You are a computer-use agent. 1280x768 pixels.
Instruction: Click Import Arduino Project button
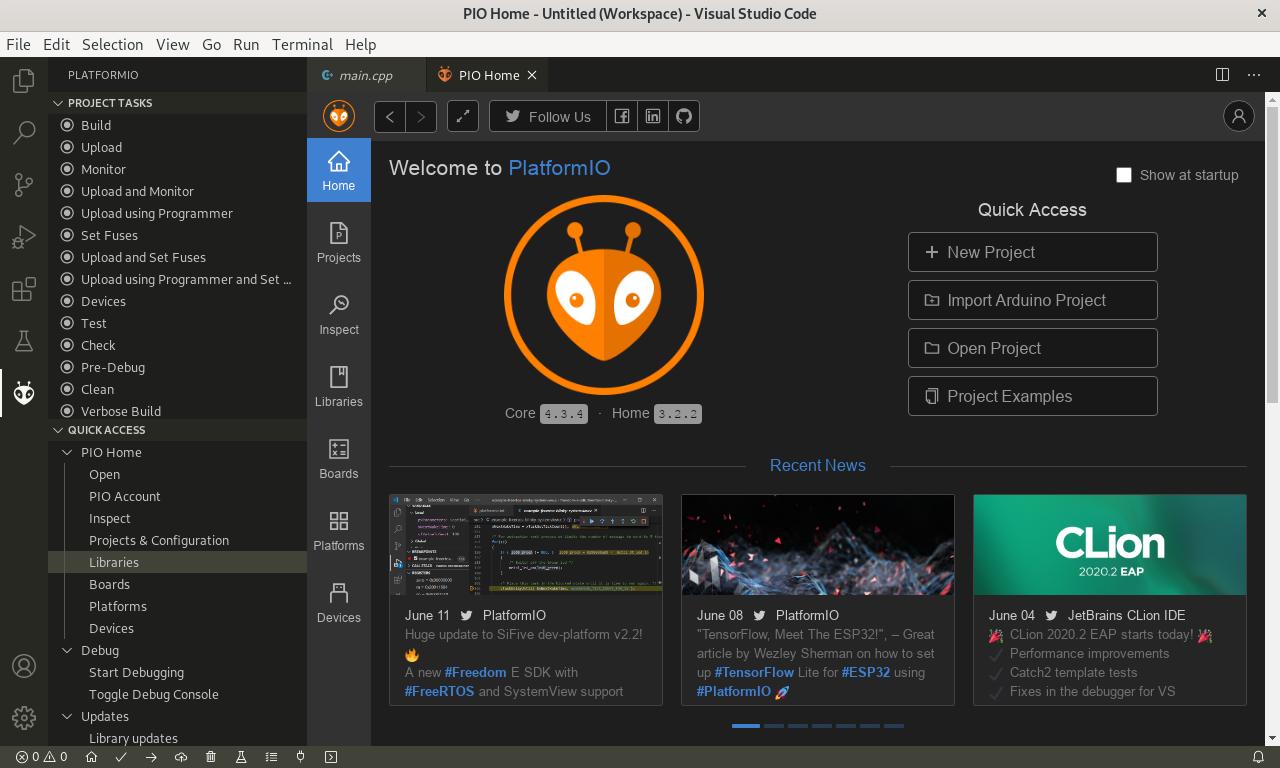click(x=1032, y=300)
